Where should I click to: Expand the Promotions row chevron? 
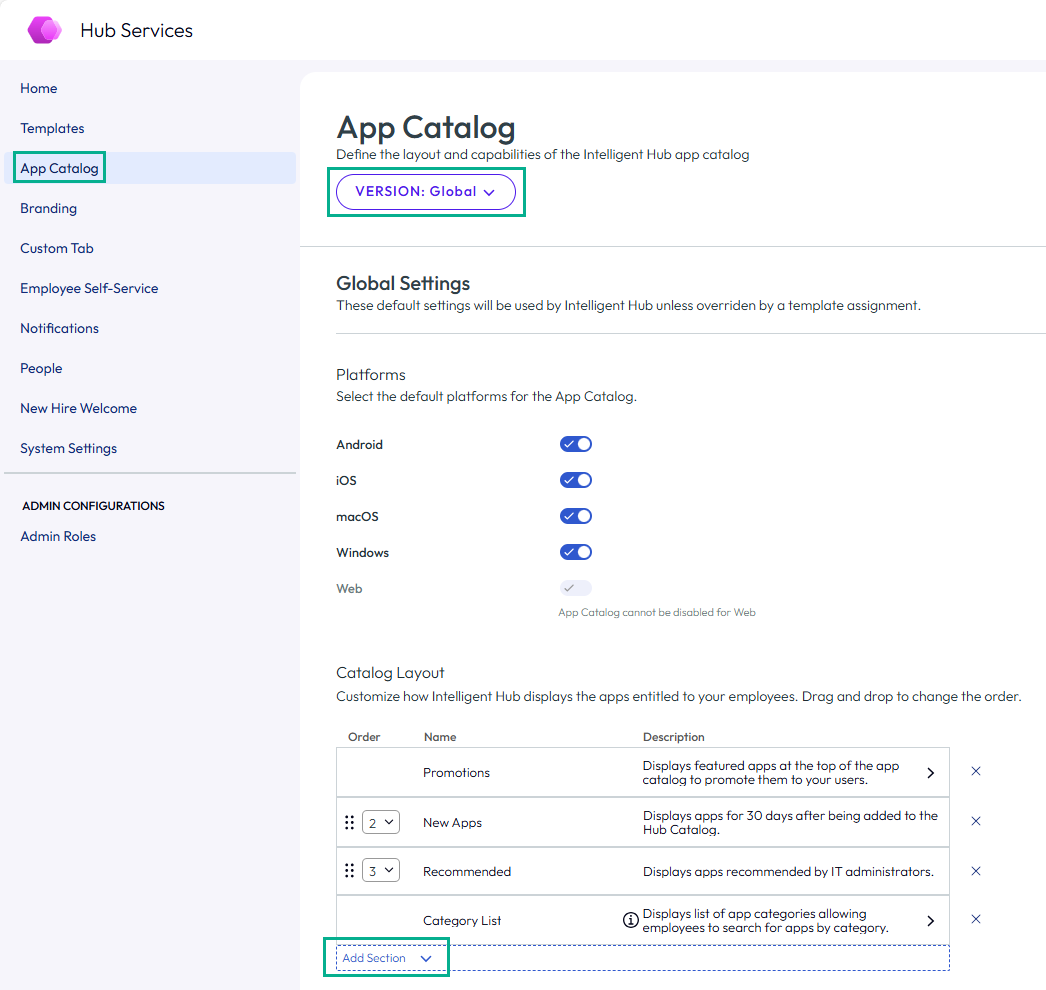pyautogui.click(x=931, y=773)
